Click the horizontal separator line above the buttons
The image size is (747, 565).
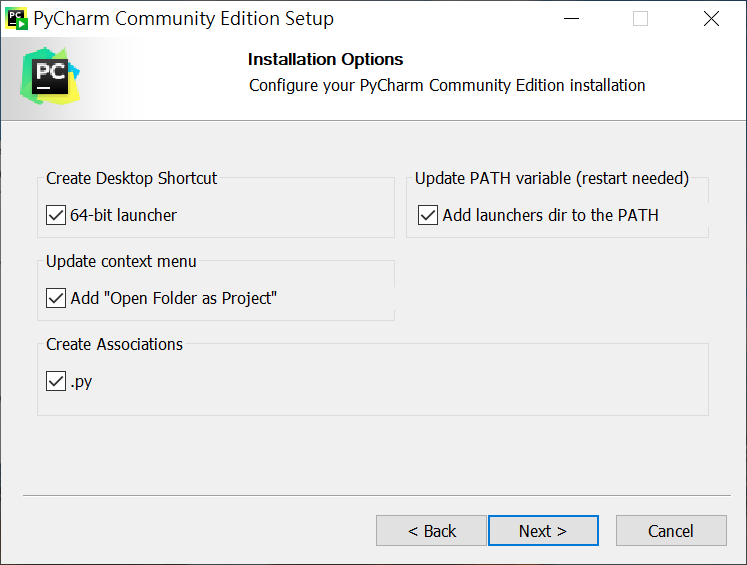coord(372,495)
